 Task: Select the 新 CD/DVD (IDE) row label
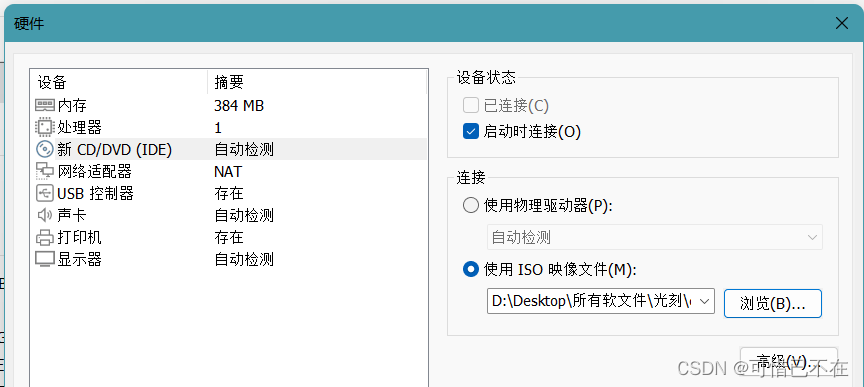pyautogui.click(x=115, y=149)
